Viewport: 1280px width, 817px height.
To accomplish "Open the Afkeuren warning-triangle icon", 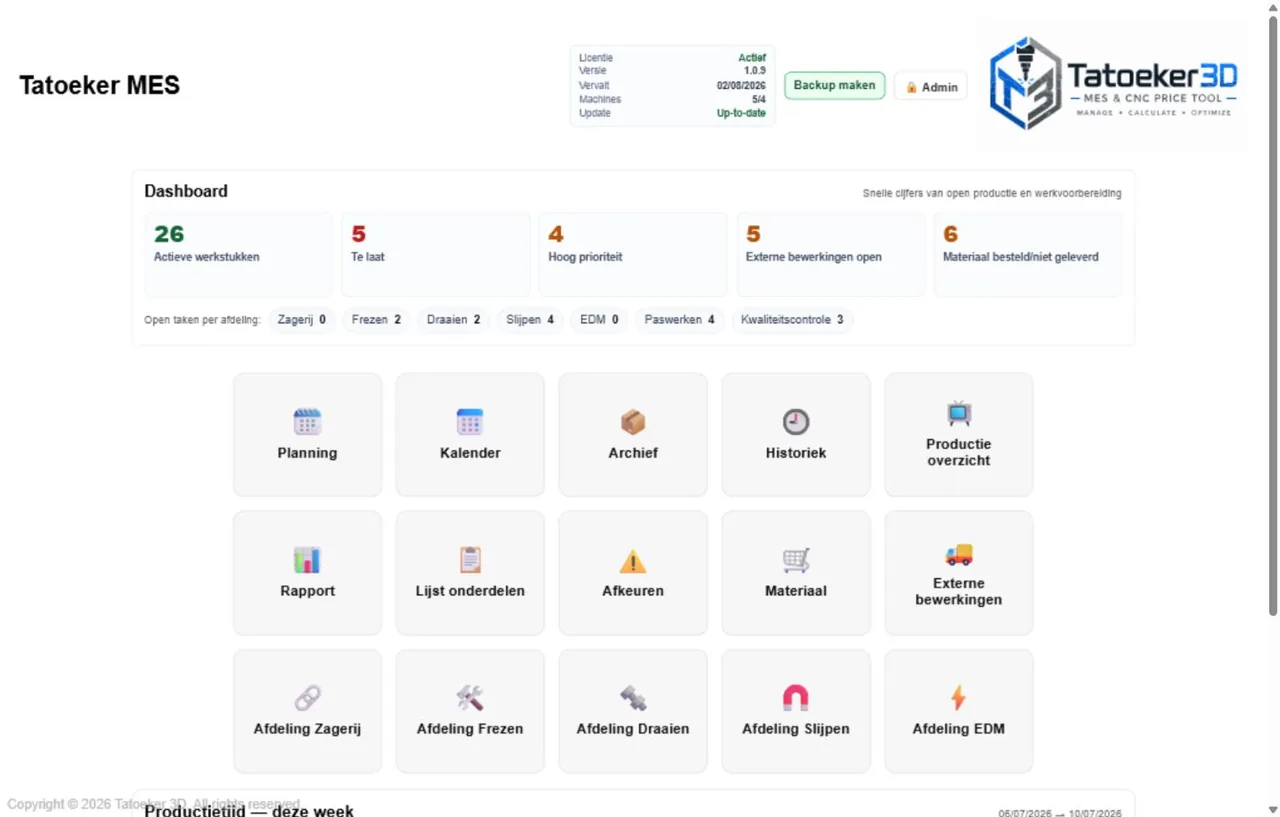I will pos(633,560).
